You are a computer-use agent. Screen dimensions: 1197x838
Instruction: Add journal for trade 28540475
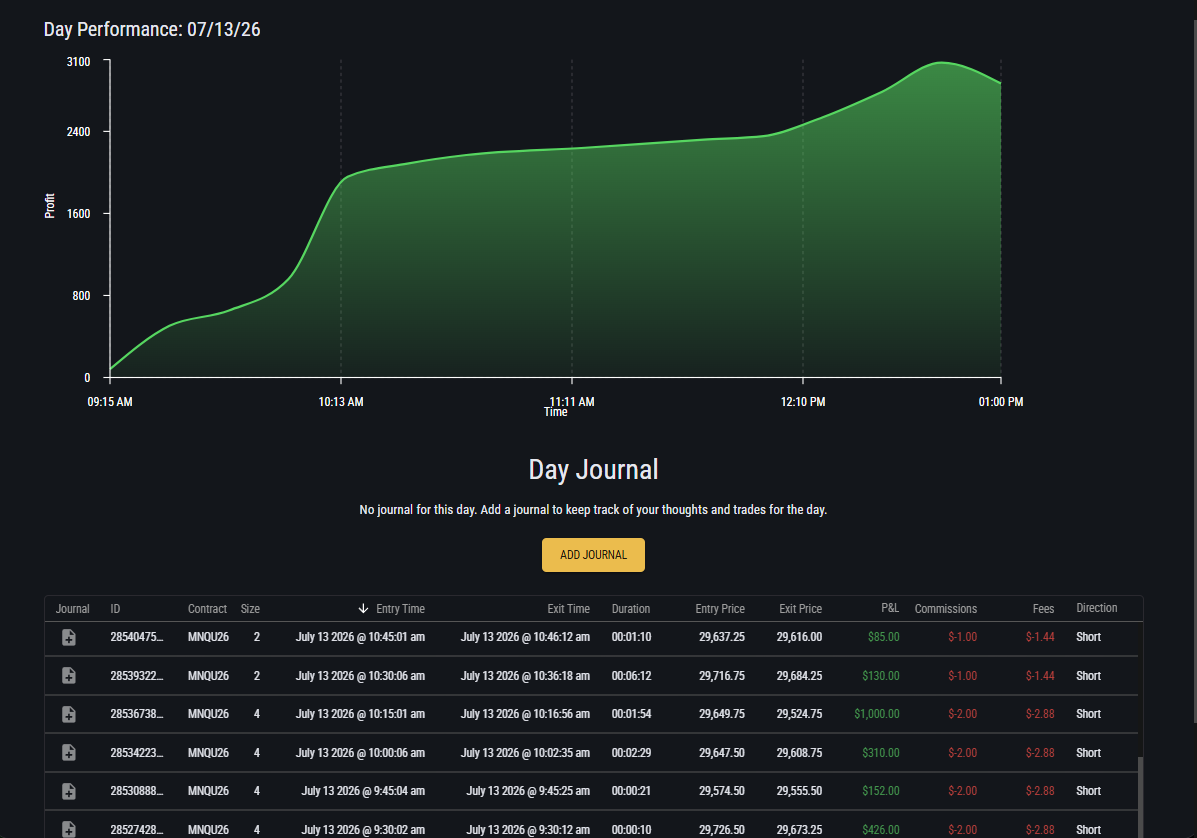pyautogui.click(x=69, y=637)
